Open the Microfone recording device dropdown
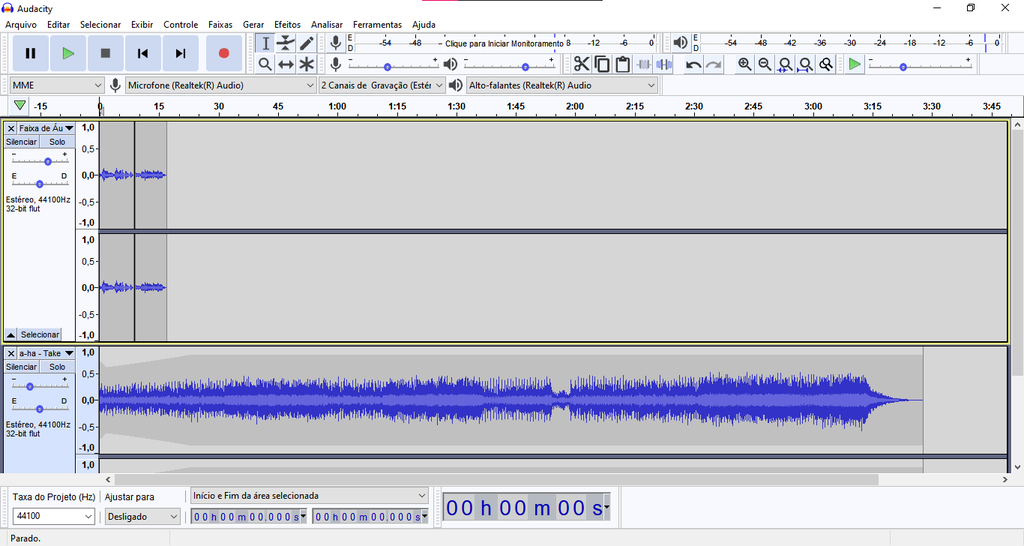1024x546 pixels. (x=221, y=86)
